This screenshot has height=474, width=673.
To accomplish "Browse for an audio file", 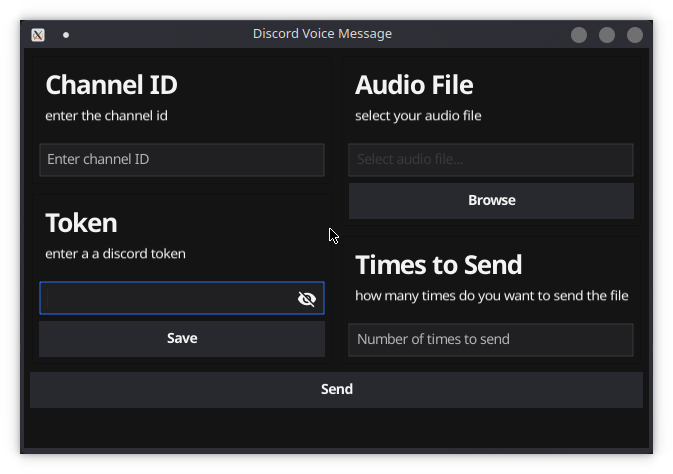I will tap(491, 201).
